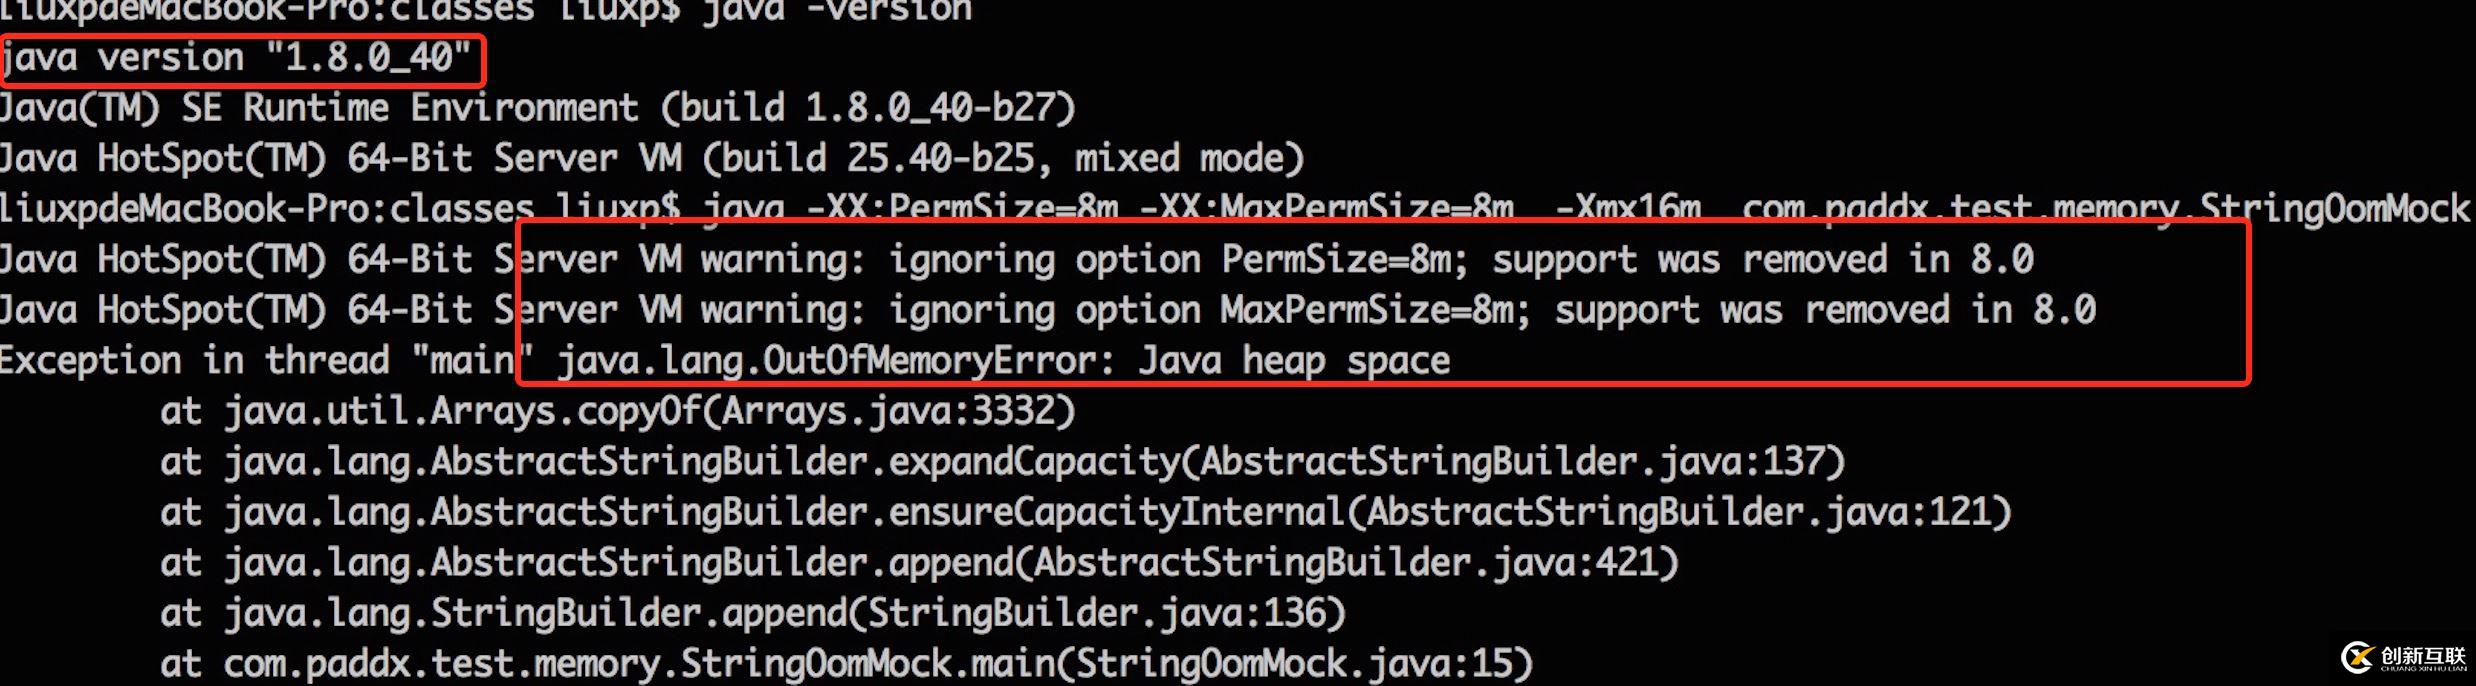Click the com.paddx.test.memory.StringOomMock class argument

tap(2106, 208)
